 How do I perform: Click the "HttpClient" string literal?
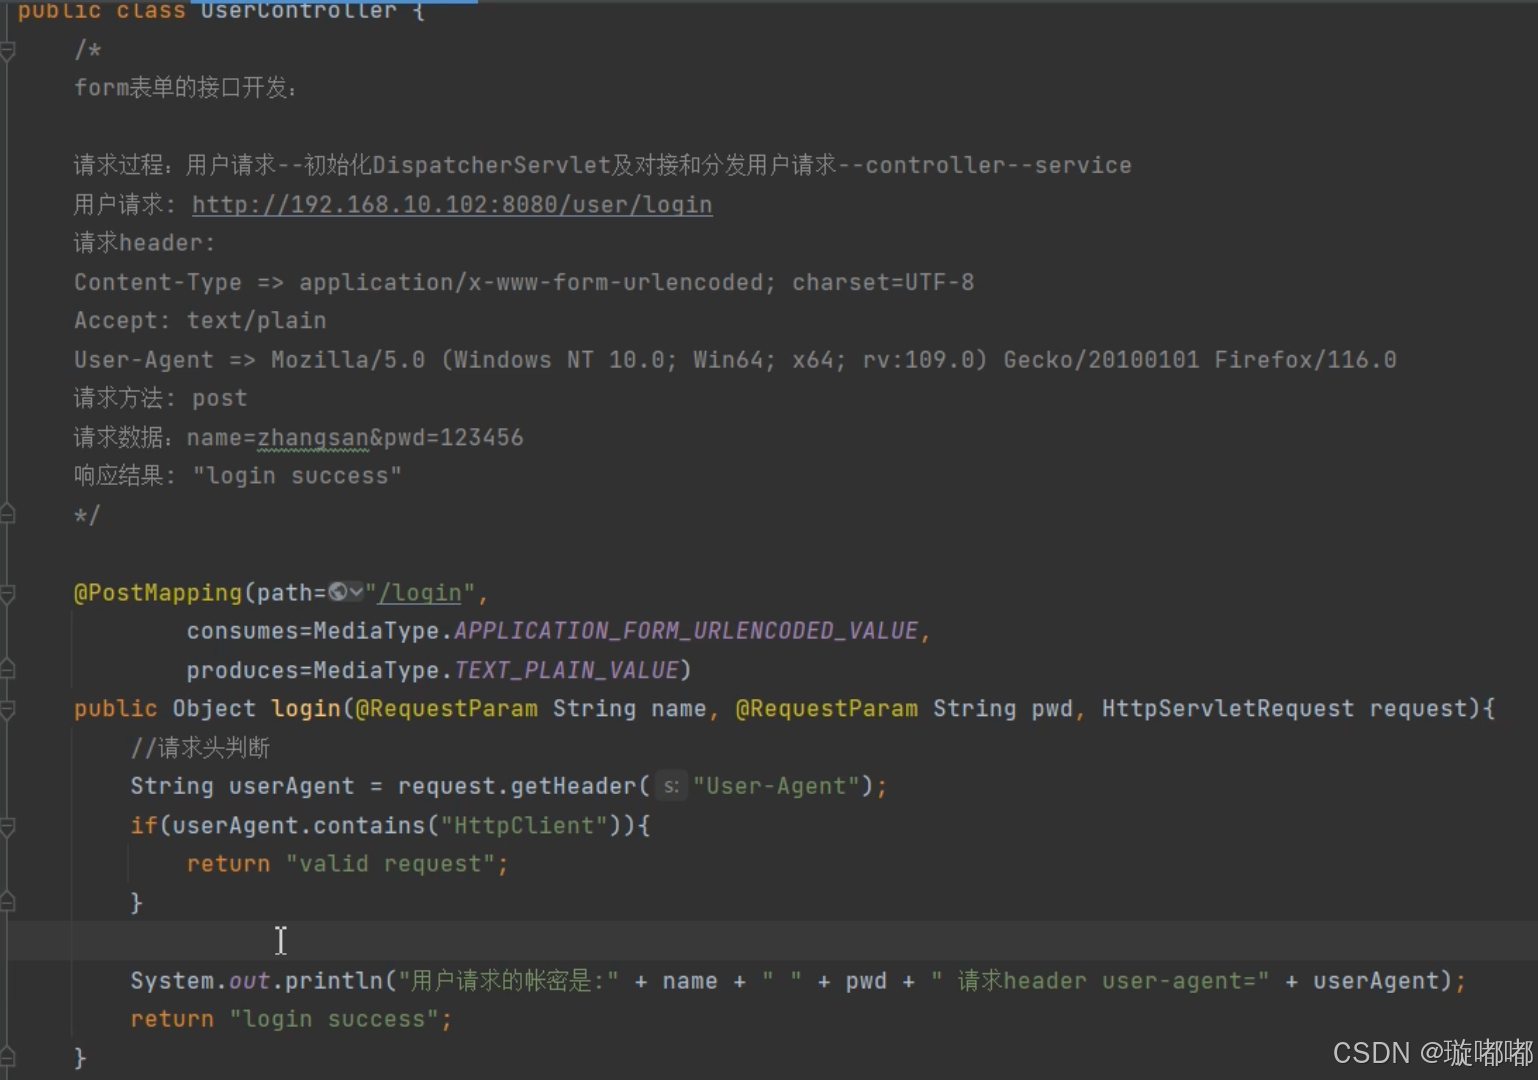pyautogui.click(x=523, y=825)
